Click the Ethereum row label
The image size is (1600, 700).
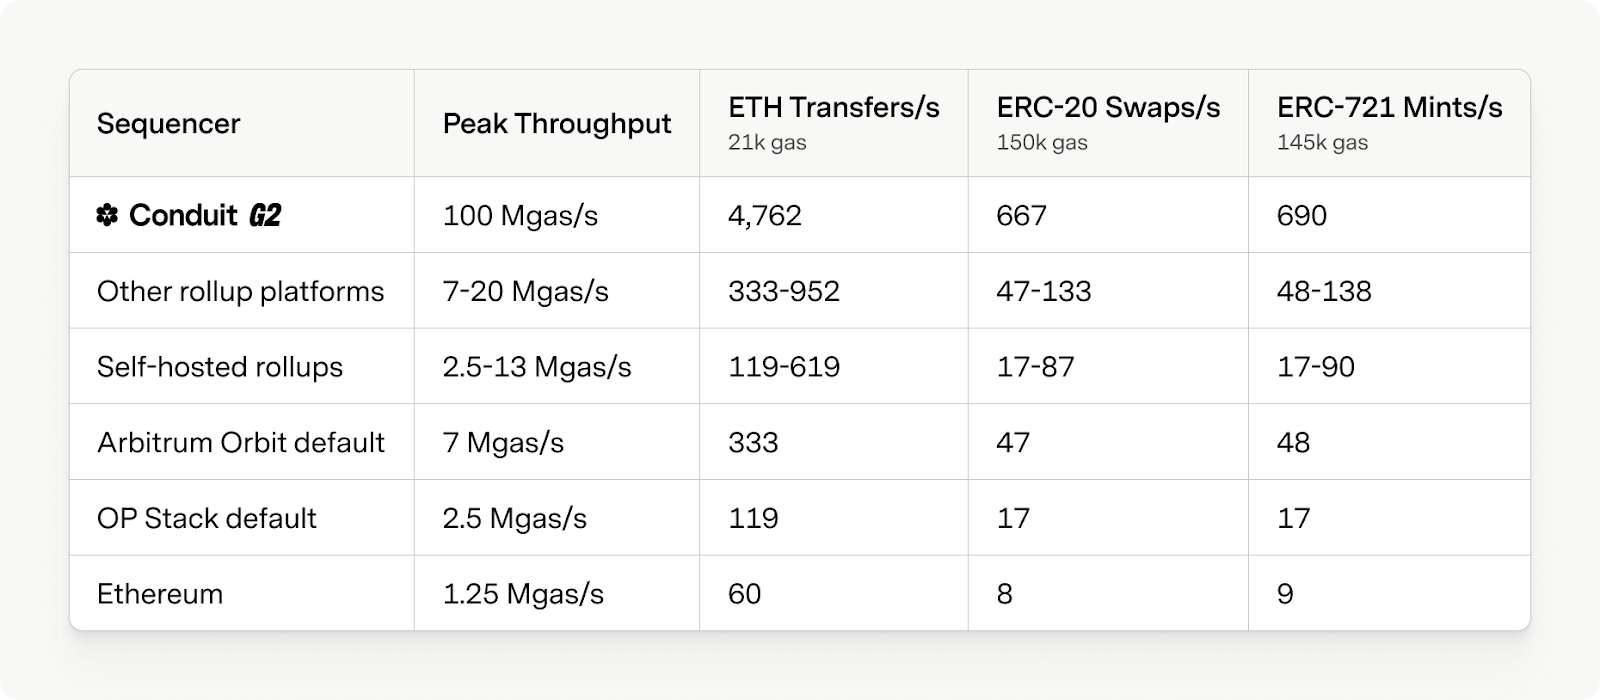pyautogui.click(x=160, y=594)
